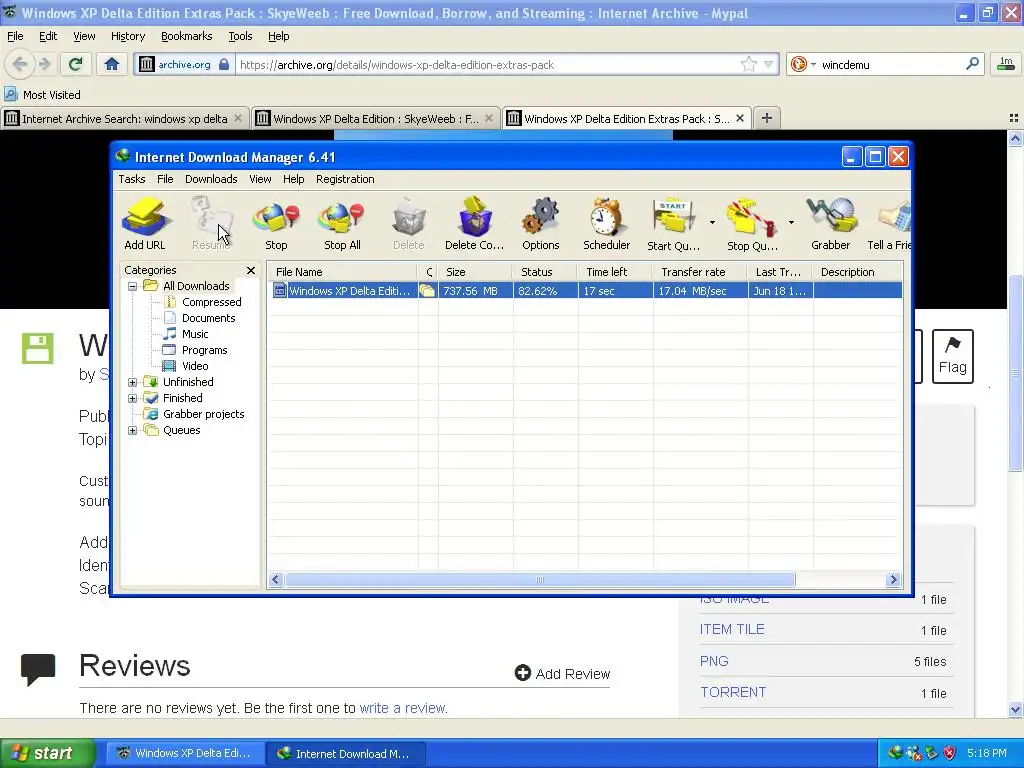
Task: Click the Stop All toolbar icon
Action: 342,223
